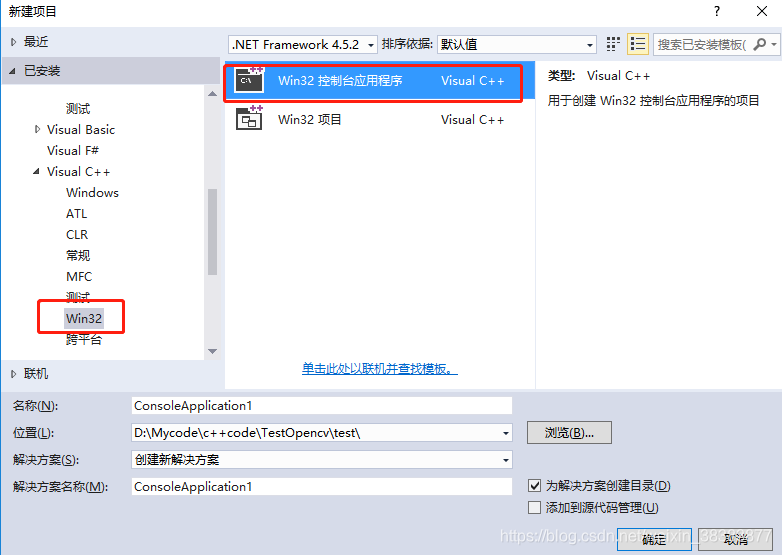Close the 新建项目 dialog
Viewport: 782px width, 555px height.
coord(762,11)
